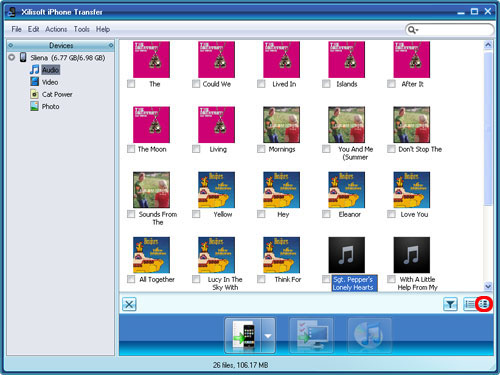This screenshot has height=375, width=500.
Task: Select the Hey album thumbnail
Action: tap(281, 190)
